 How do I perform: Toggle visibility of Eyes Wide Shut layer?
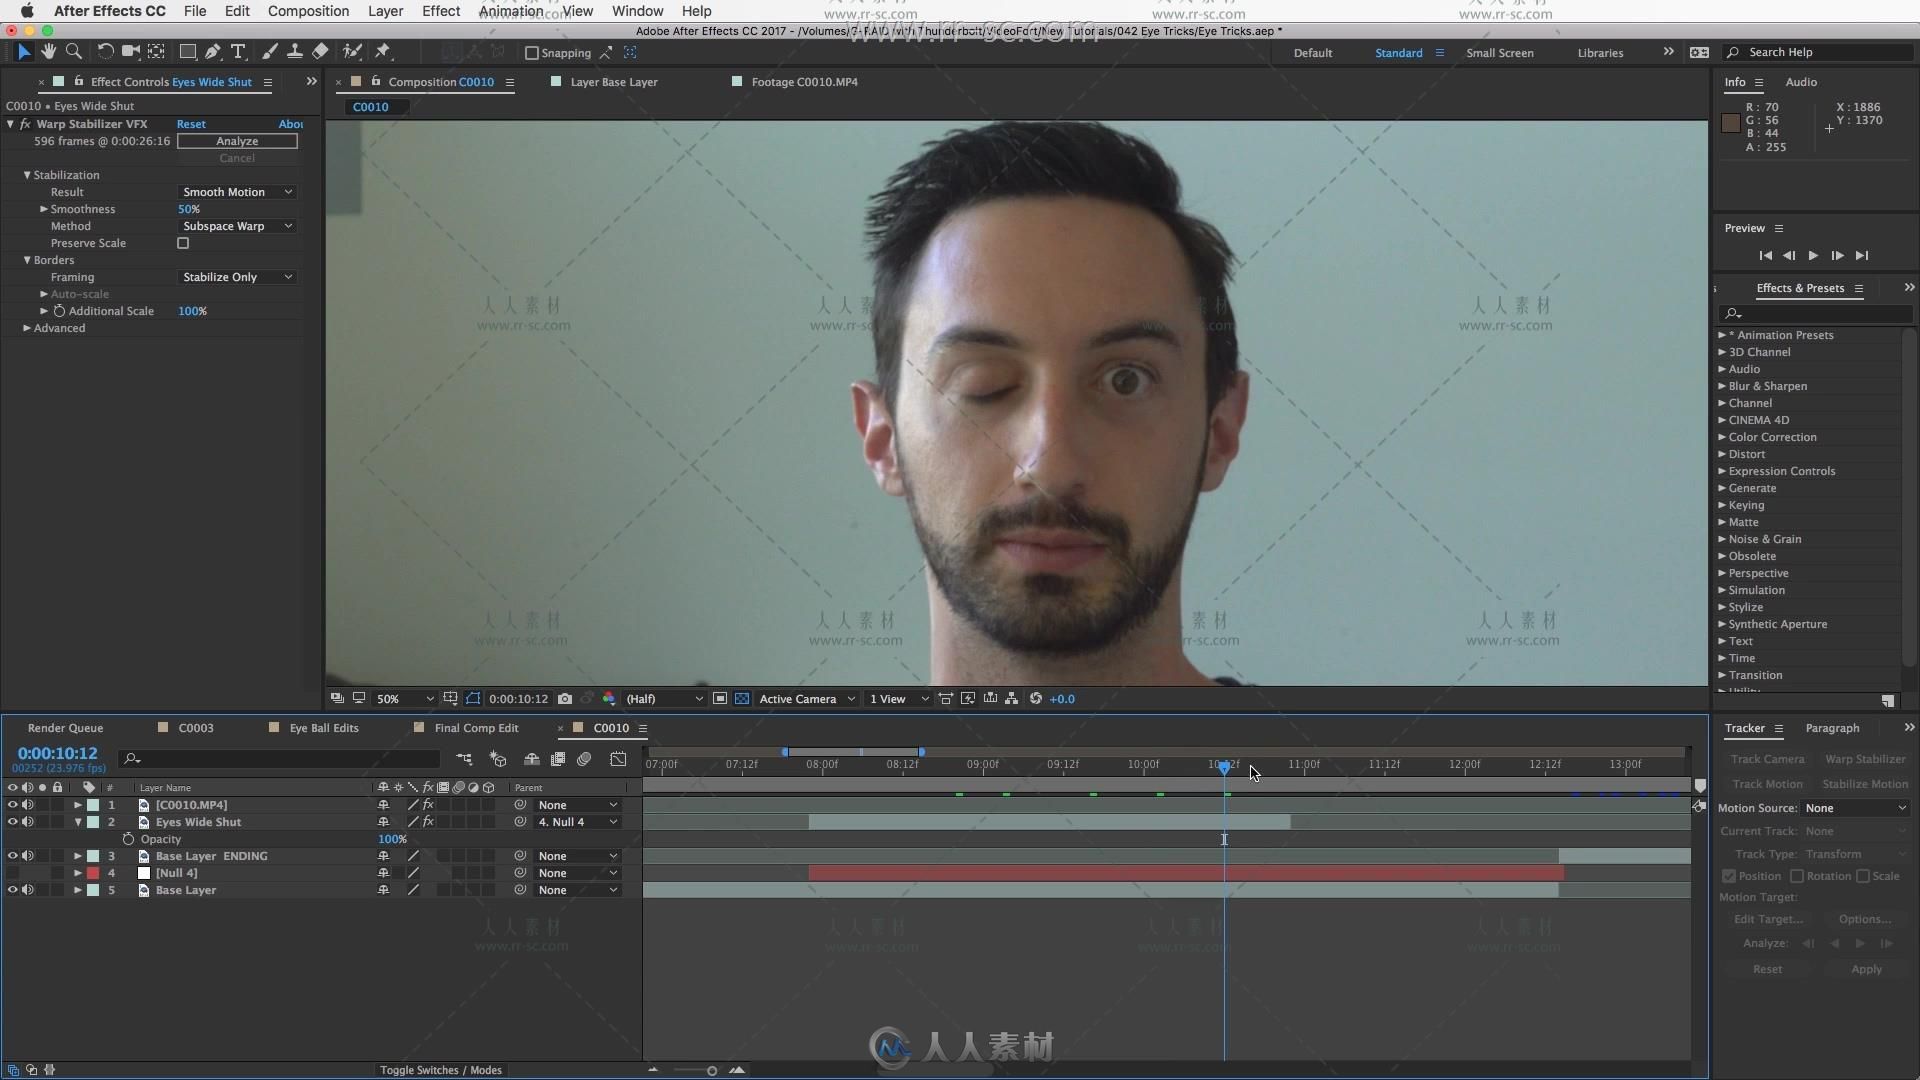[13, 822]
